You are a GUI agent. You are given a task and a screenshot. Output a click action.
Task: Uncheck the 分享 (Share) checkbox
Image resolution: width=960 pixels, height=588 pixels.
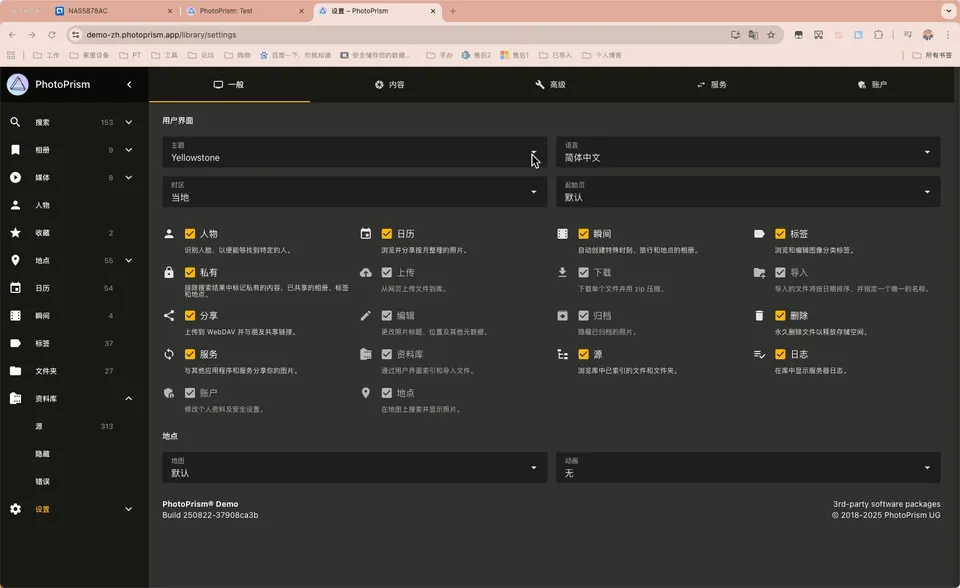(190, 316)
